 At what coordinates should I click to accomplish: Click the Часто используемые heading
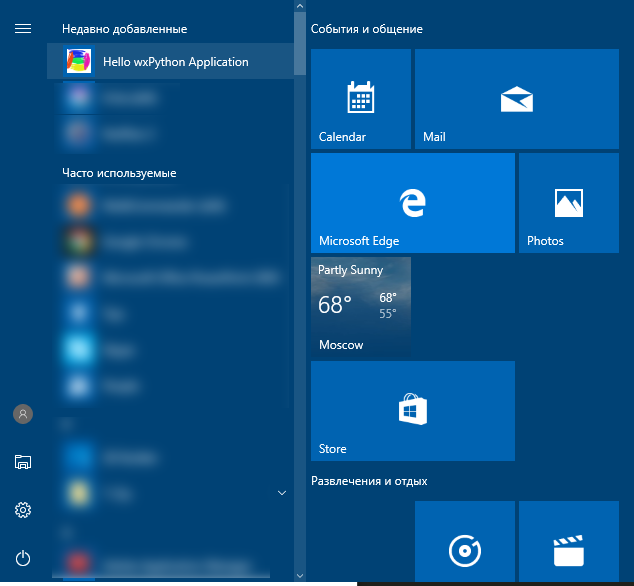pos(119,173)
